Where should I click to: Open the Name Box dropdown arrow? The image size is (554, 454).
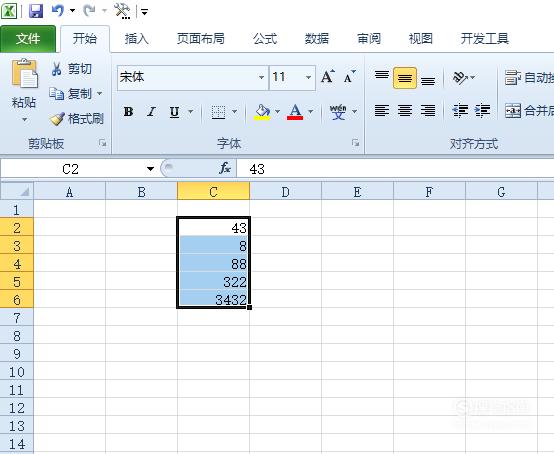tap(151, 169)
